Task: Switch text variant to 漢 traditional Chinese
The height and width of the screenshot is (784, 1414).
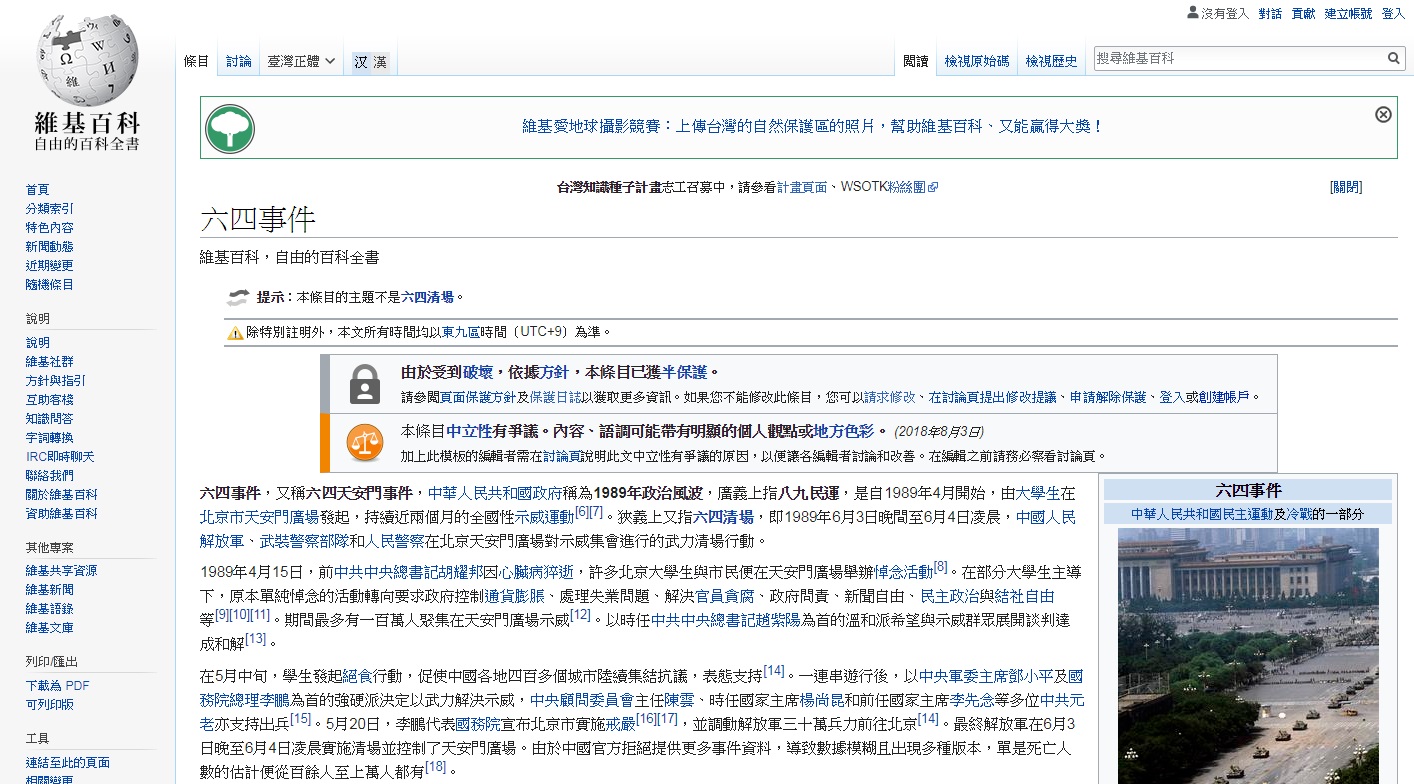Action: [382, 60]
